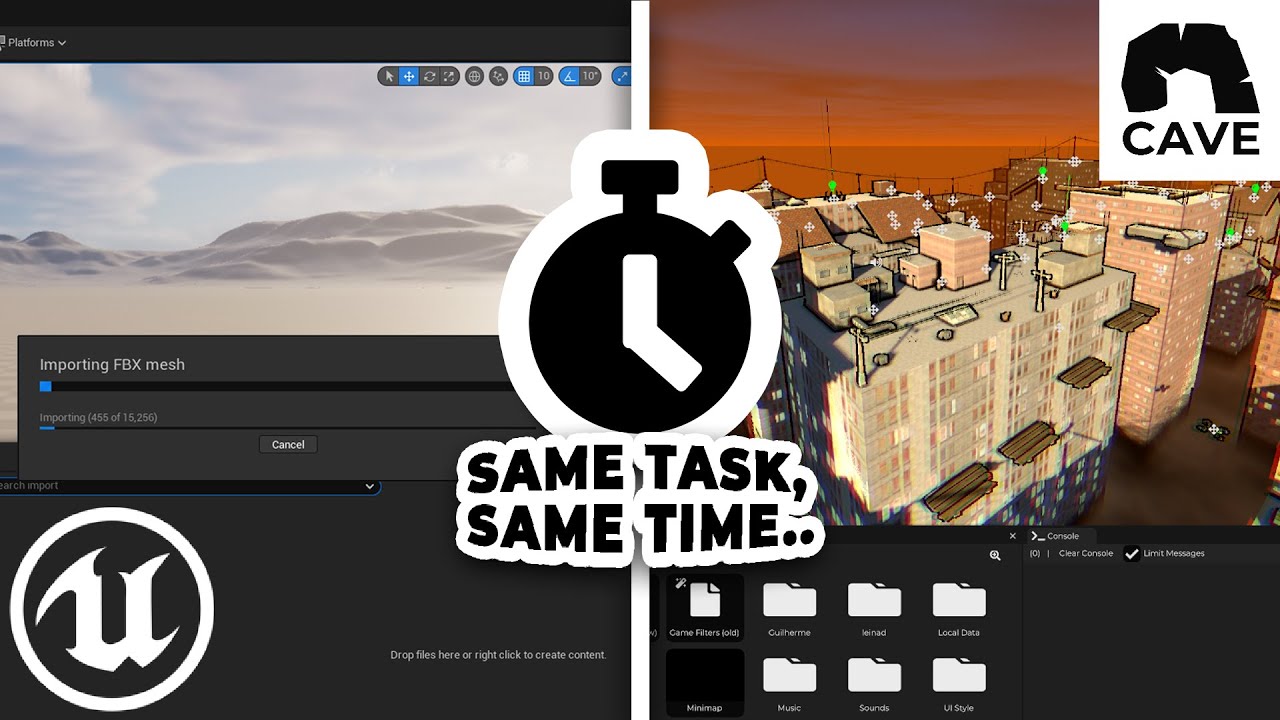Viewport: 1280px width, 720px height.
Task: Toggle the Limit Messages checkbox
Action: point(1132,553)
